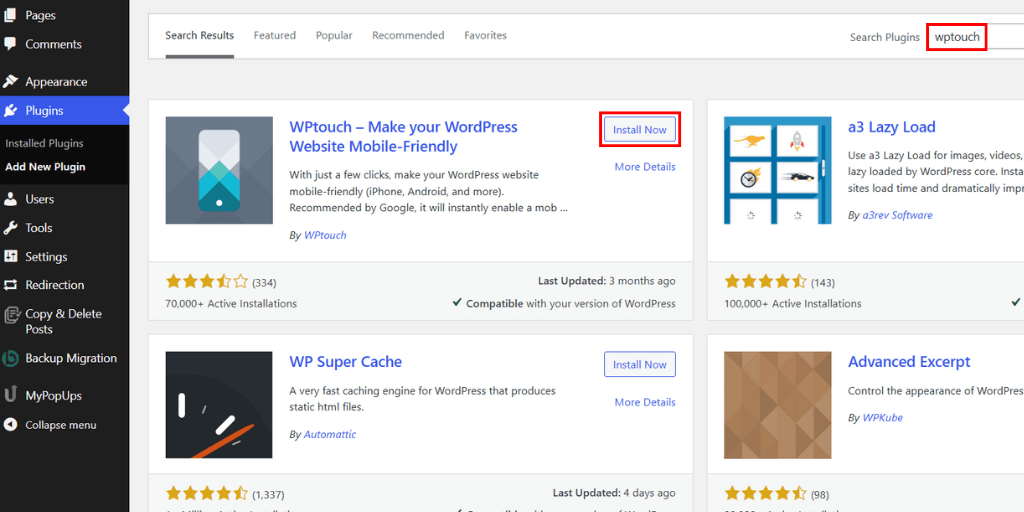Open the WPtouch plugin thumbnail
The image size is (1024, 512).
pyautogui.click(x=219, y=170)
